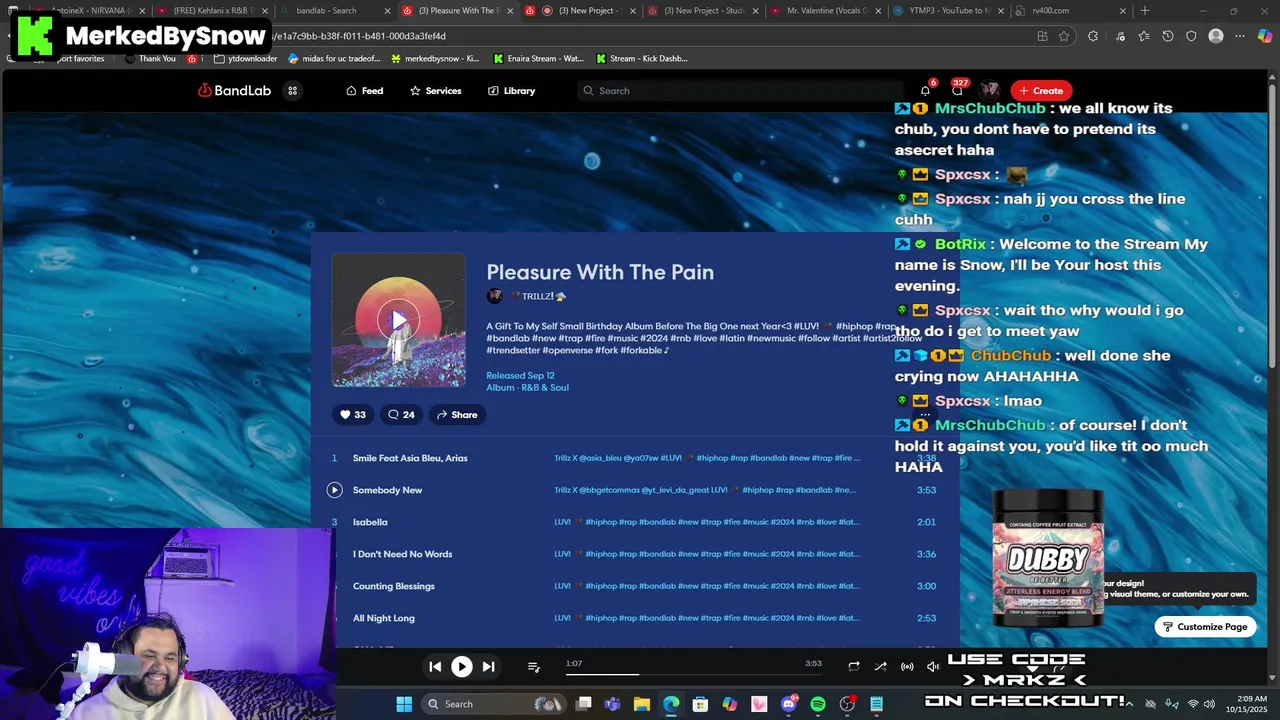
Task: Open Microsoft Store from the taskbar
Action: pos(700,704)
